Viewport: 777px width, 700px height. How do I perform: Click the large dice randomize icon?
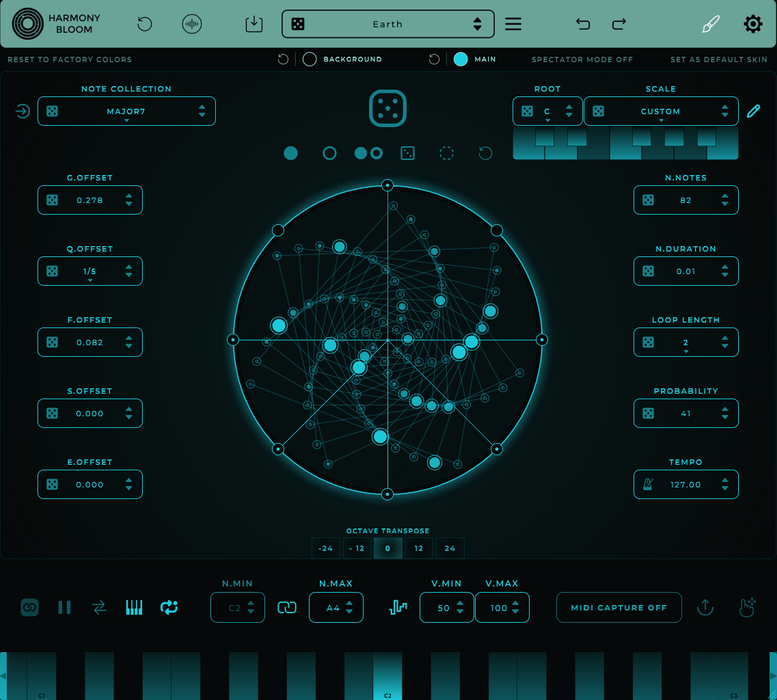pos(387,109)
